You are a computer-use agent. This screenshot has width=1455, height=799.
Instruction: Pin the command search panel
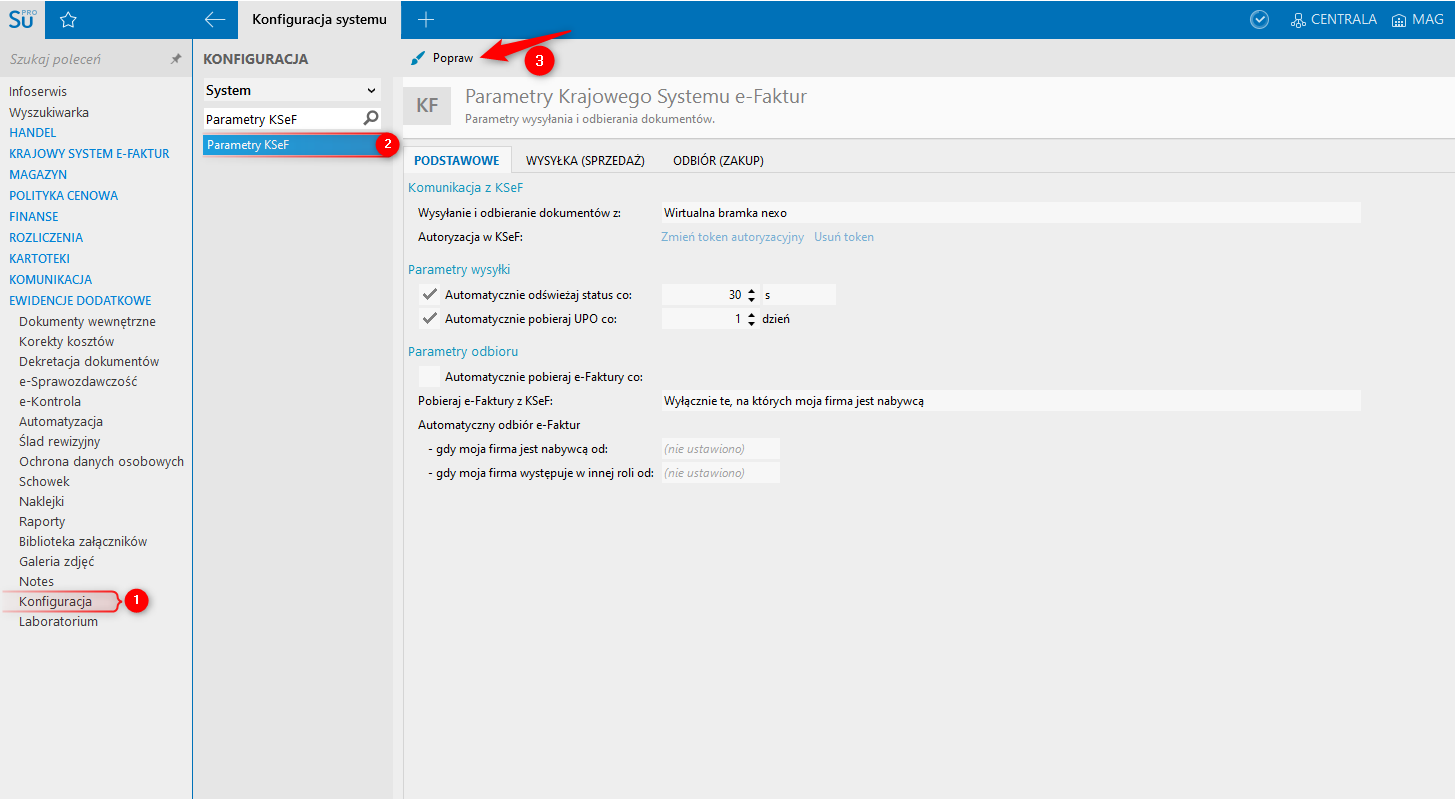pos(176,59)
